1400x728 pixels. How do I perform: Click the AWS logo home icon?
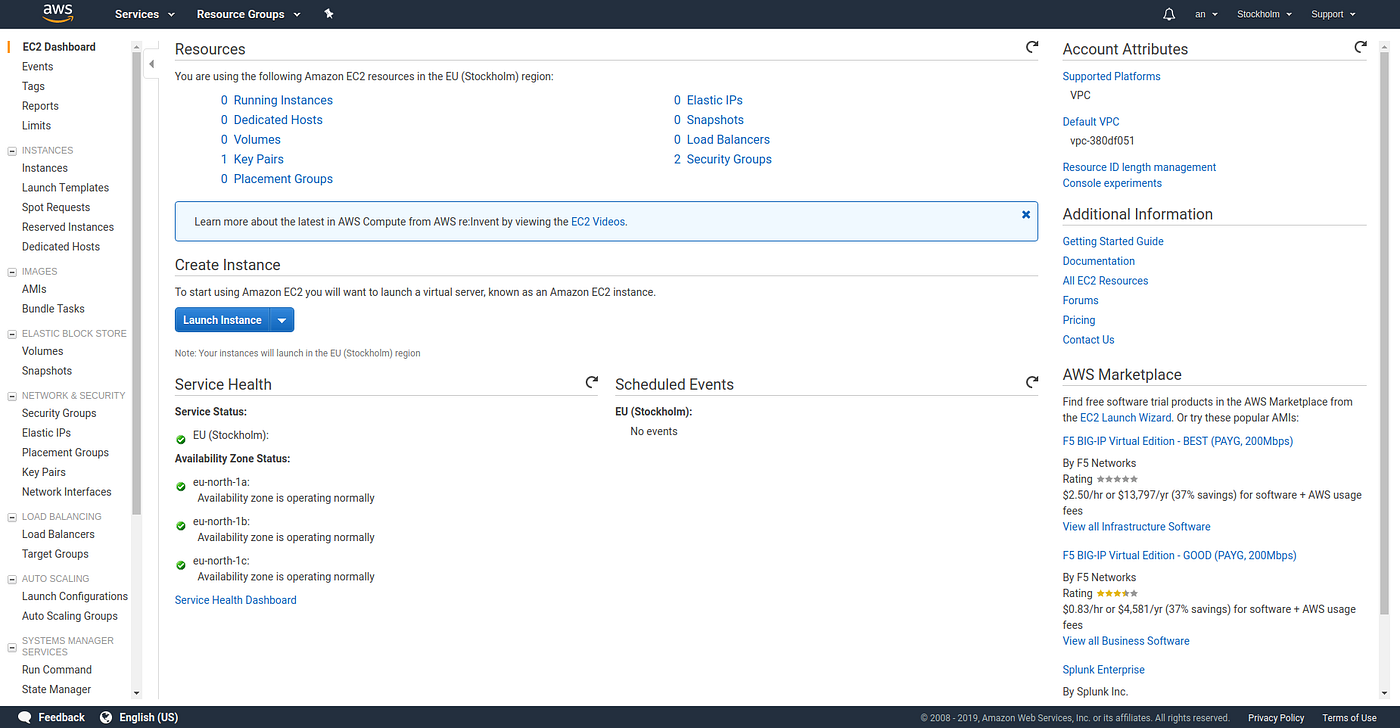(58, 14)
